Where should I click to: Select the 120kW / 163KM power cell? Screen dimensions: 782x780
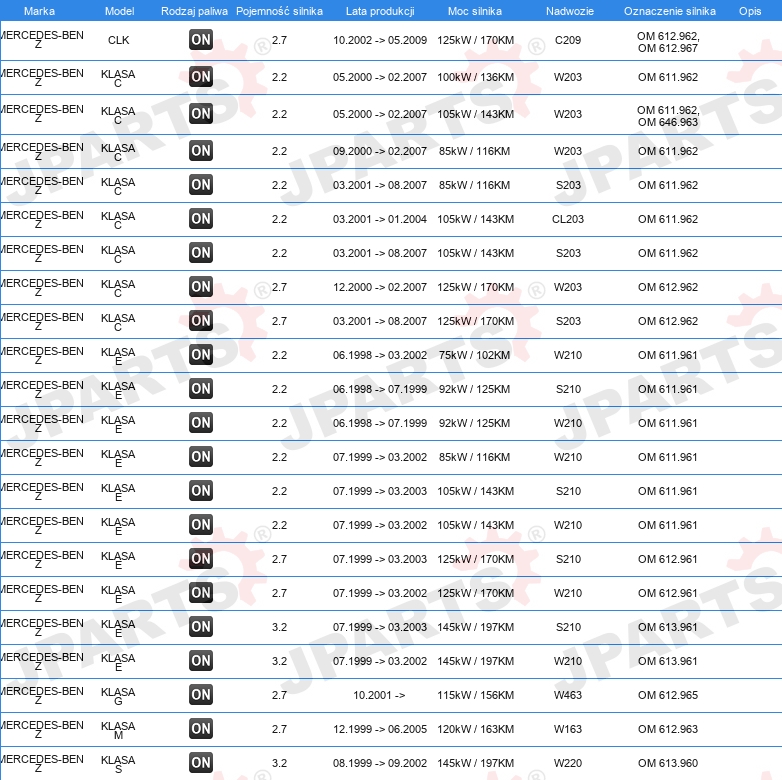click(x=475, y=729)
